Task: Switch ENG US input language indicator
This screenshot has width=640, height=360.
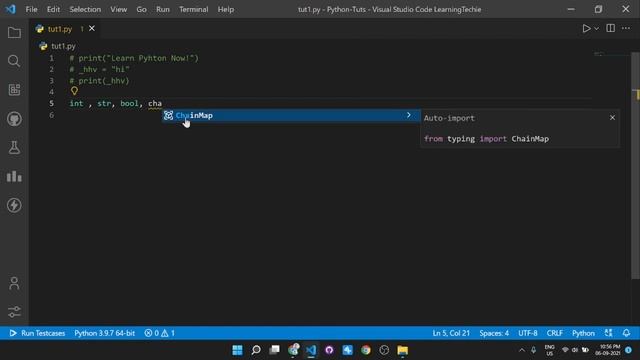Action: tap(549, 350)
